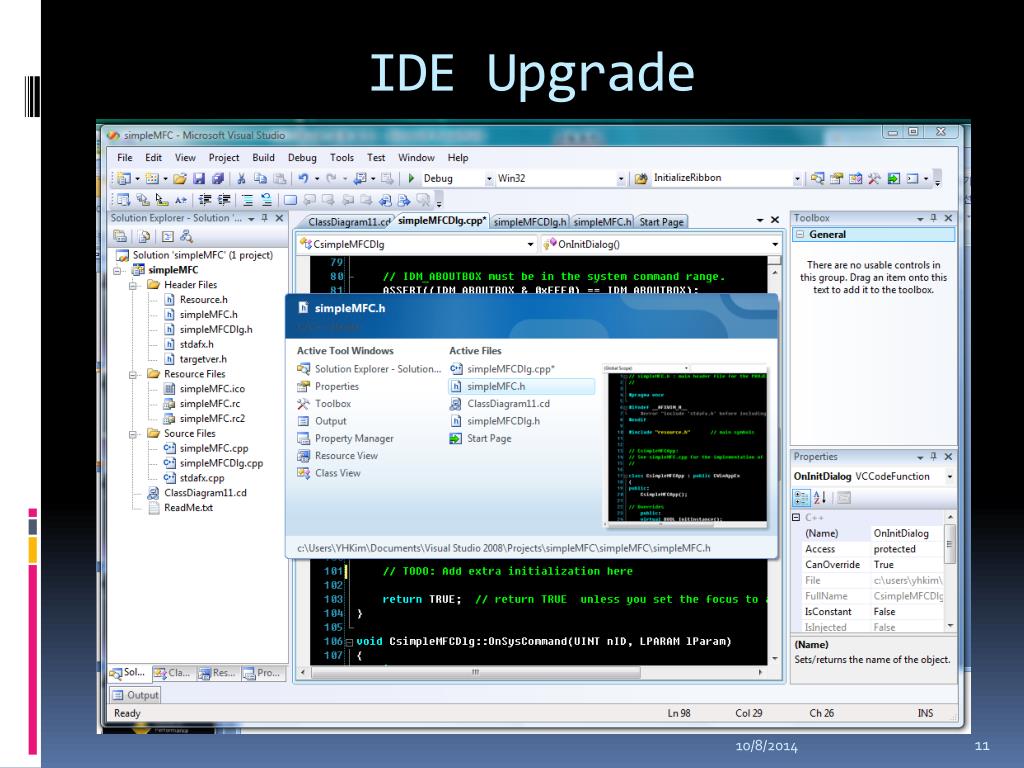Viewport: 1024px width, 768px height.
Task: Click the Decrease Indent icon
Action: (205, 200)
